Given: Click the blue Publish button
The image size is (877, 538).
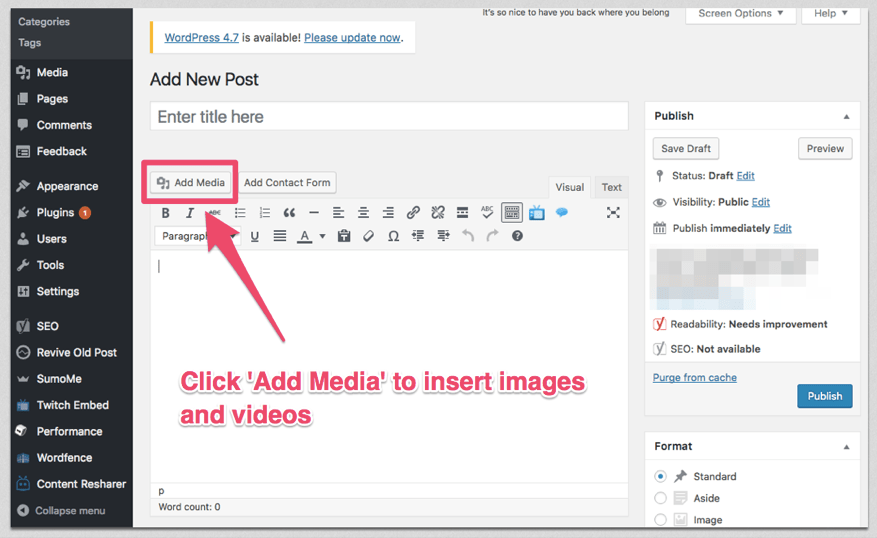Looking at the screenshot, I should pos(824,396).
